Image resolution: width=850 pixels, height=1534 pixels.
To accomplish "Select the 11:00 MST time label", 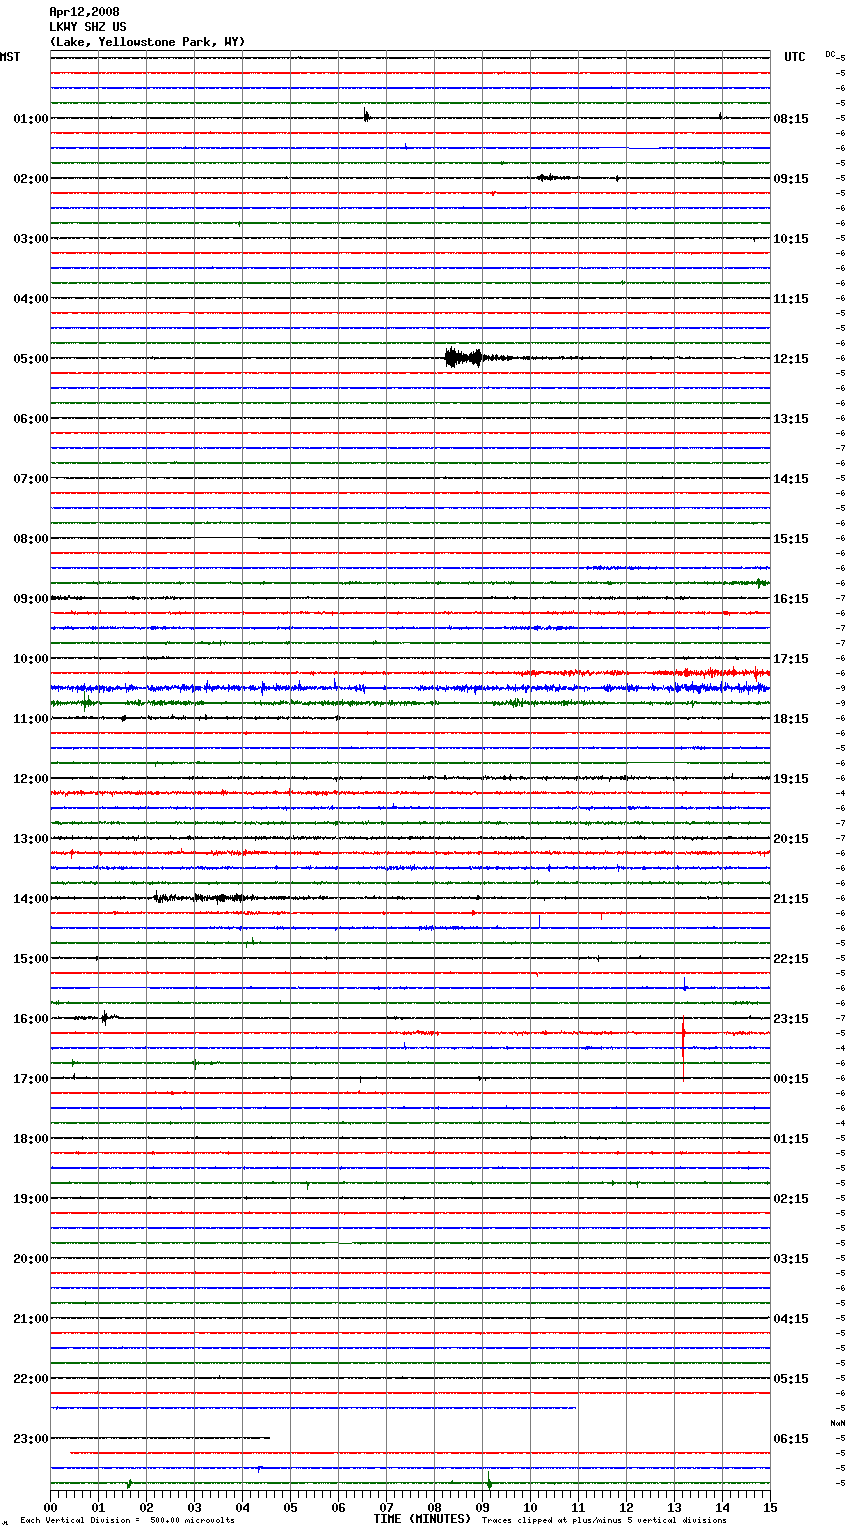I will [x=31, y=719].
